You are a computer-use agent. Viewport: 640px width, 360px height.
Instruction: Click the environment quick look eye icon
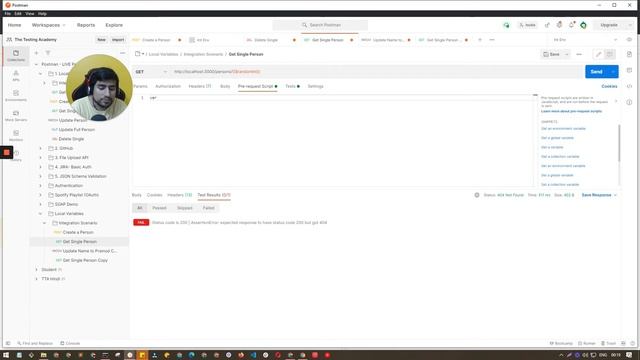(629, 40)
